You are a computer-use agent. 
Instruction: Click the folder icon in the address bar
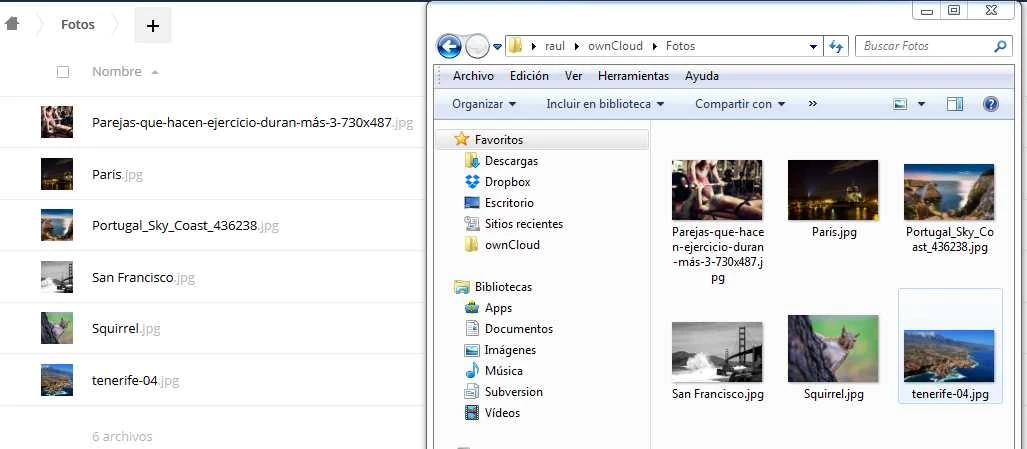515,46
